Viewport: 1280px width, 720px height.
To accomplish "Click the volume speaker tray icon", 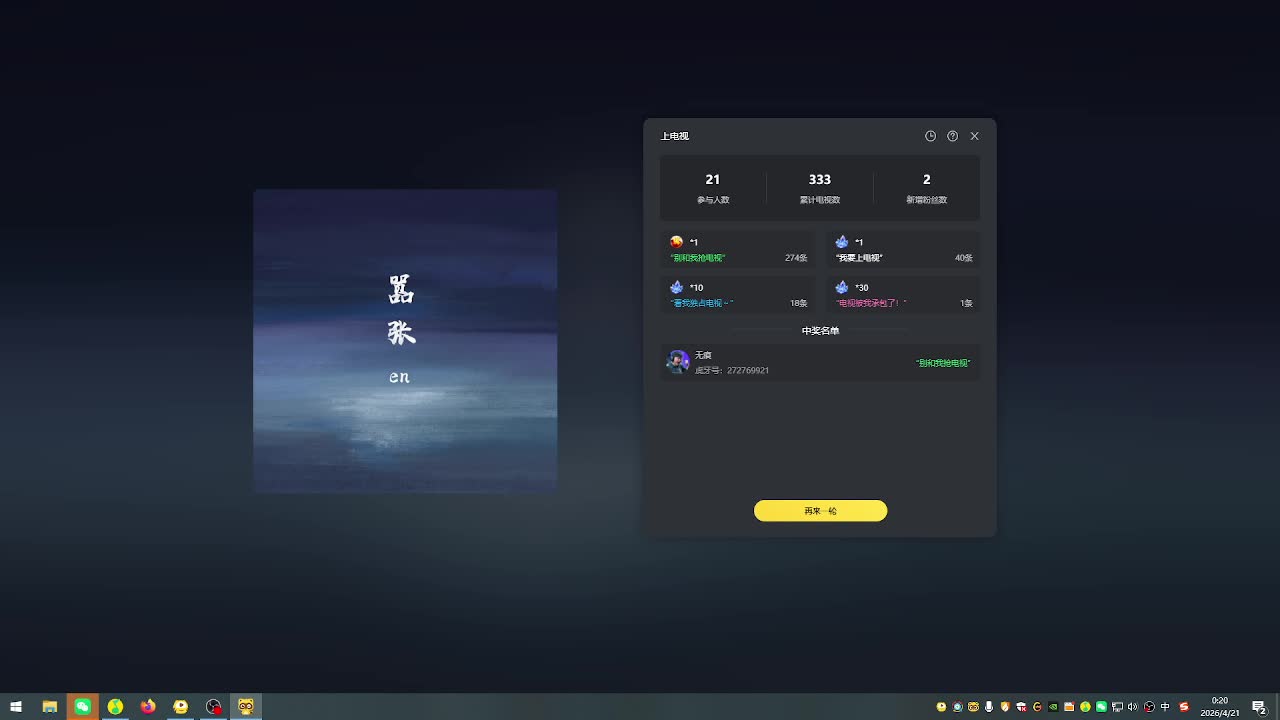I will [1133, 707].
